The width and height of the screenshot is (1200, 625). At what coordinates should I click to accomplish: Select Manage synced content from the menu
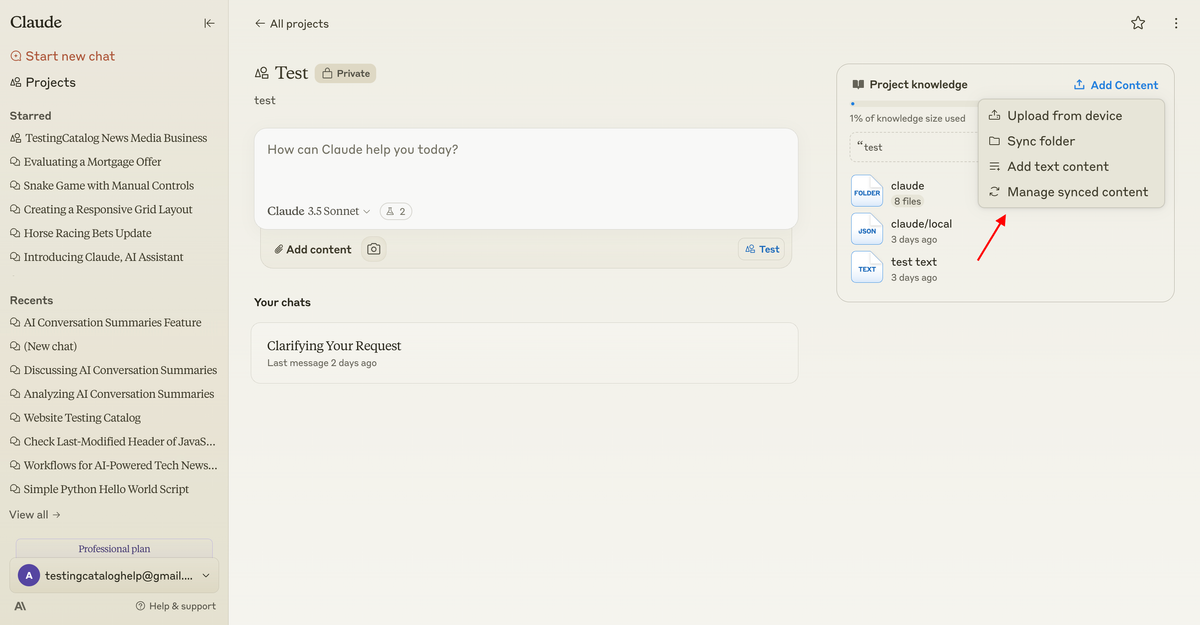pos(1078,192)
